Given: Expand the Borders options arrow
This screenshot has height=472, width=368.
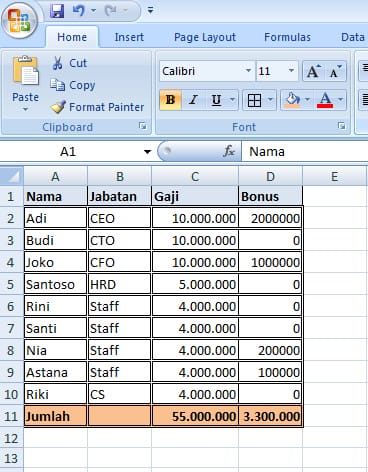Looking at the screenshot, I should (271, 99).
